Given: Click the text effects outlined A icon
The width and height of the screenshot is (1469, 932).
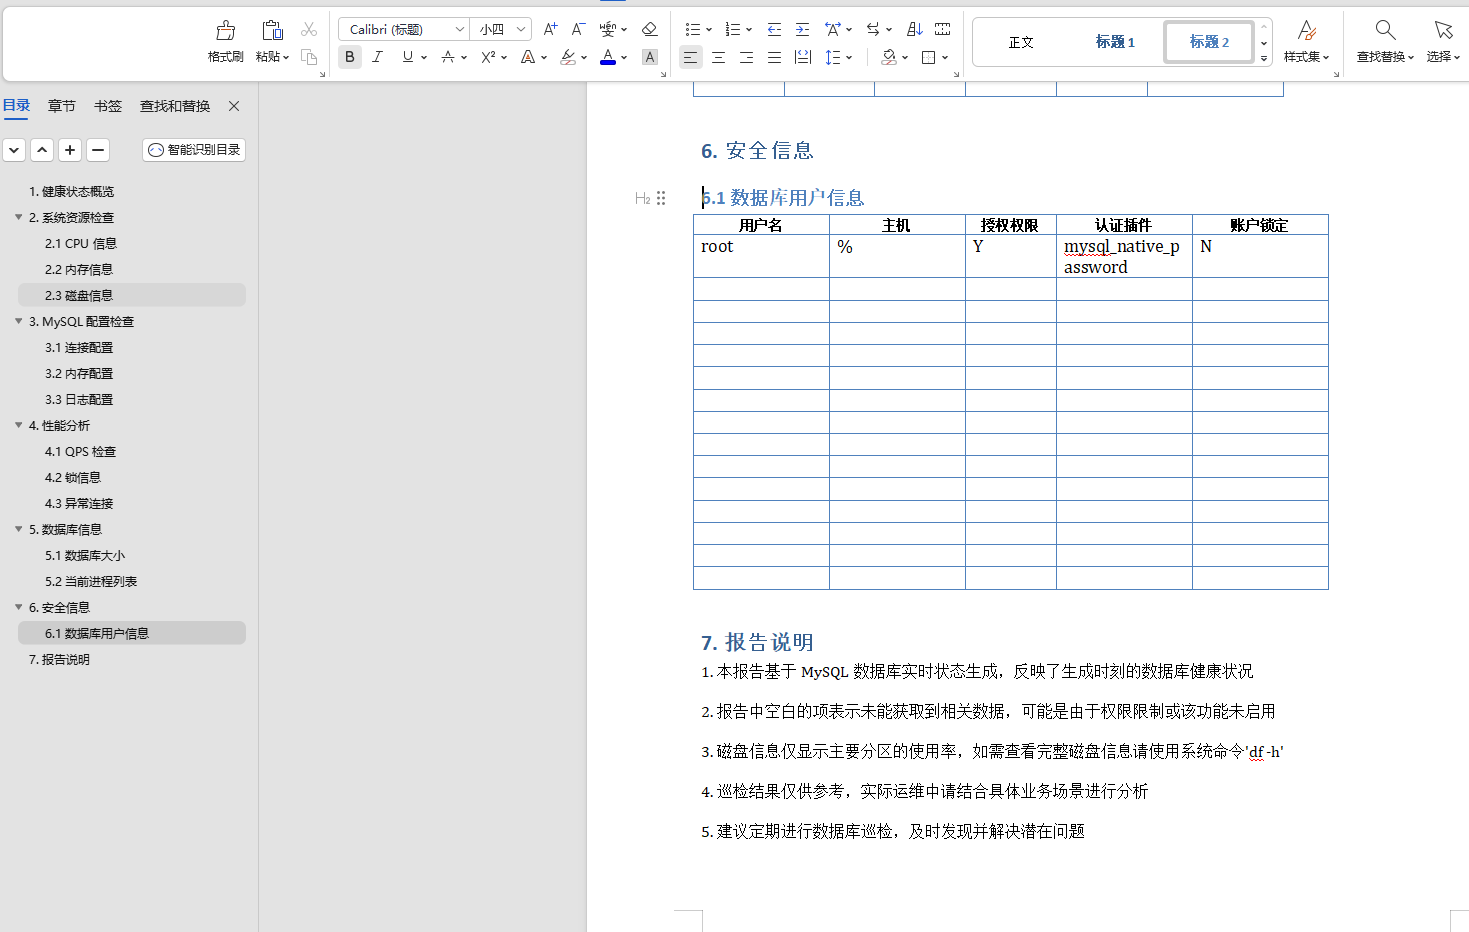Looking at the screenshot, I should point(528,57).
